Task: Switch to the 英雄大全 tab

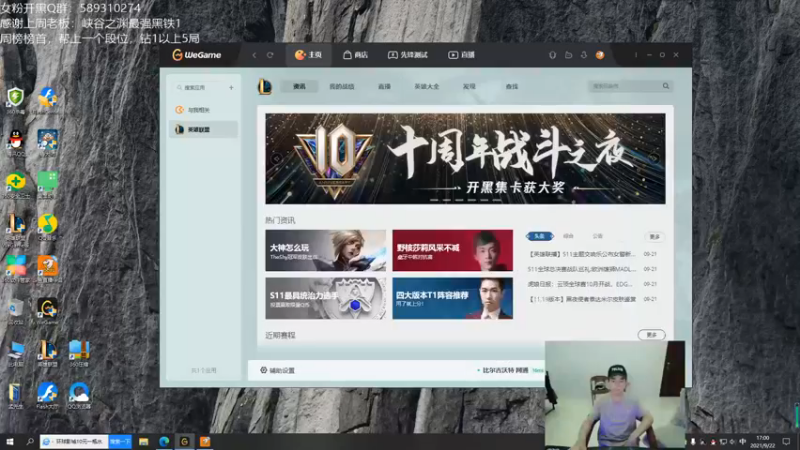Action: click(427, 87)
